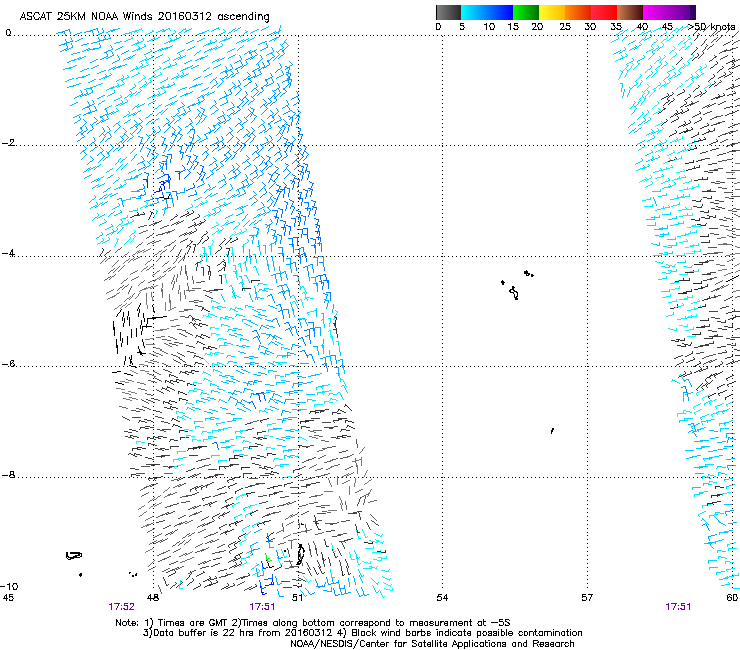Viewport: 740px width, 650px height.
Task: Click latitude axis label '-4'
Action: point(9,253)
